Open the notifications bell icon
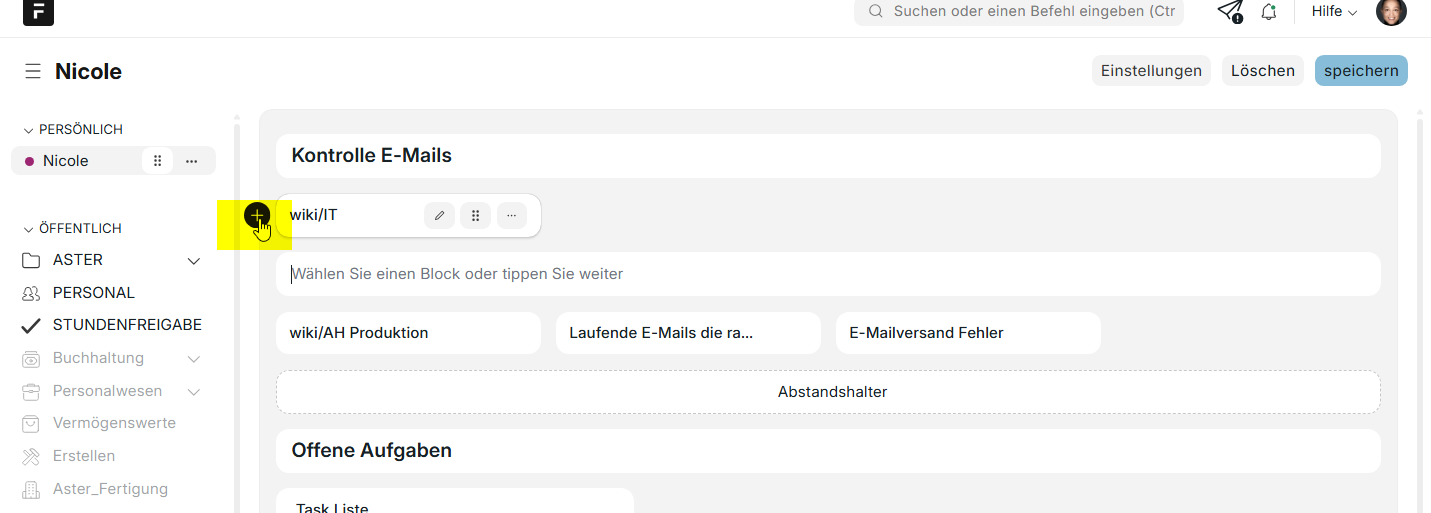 (x=1268, y=12)
